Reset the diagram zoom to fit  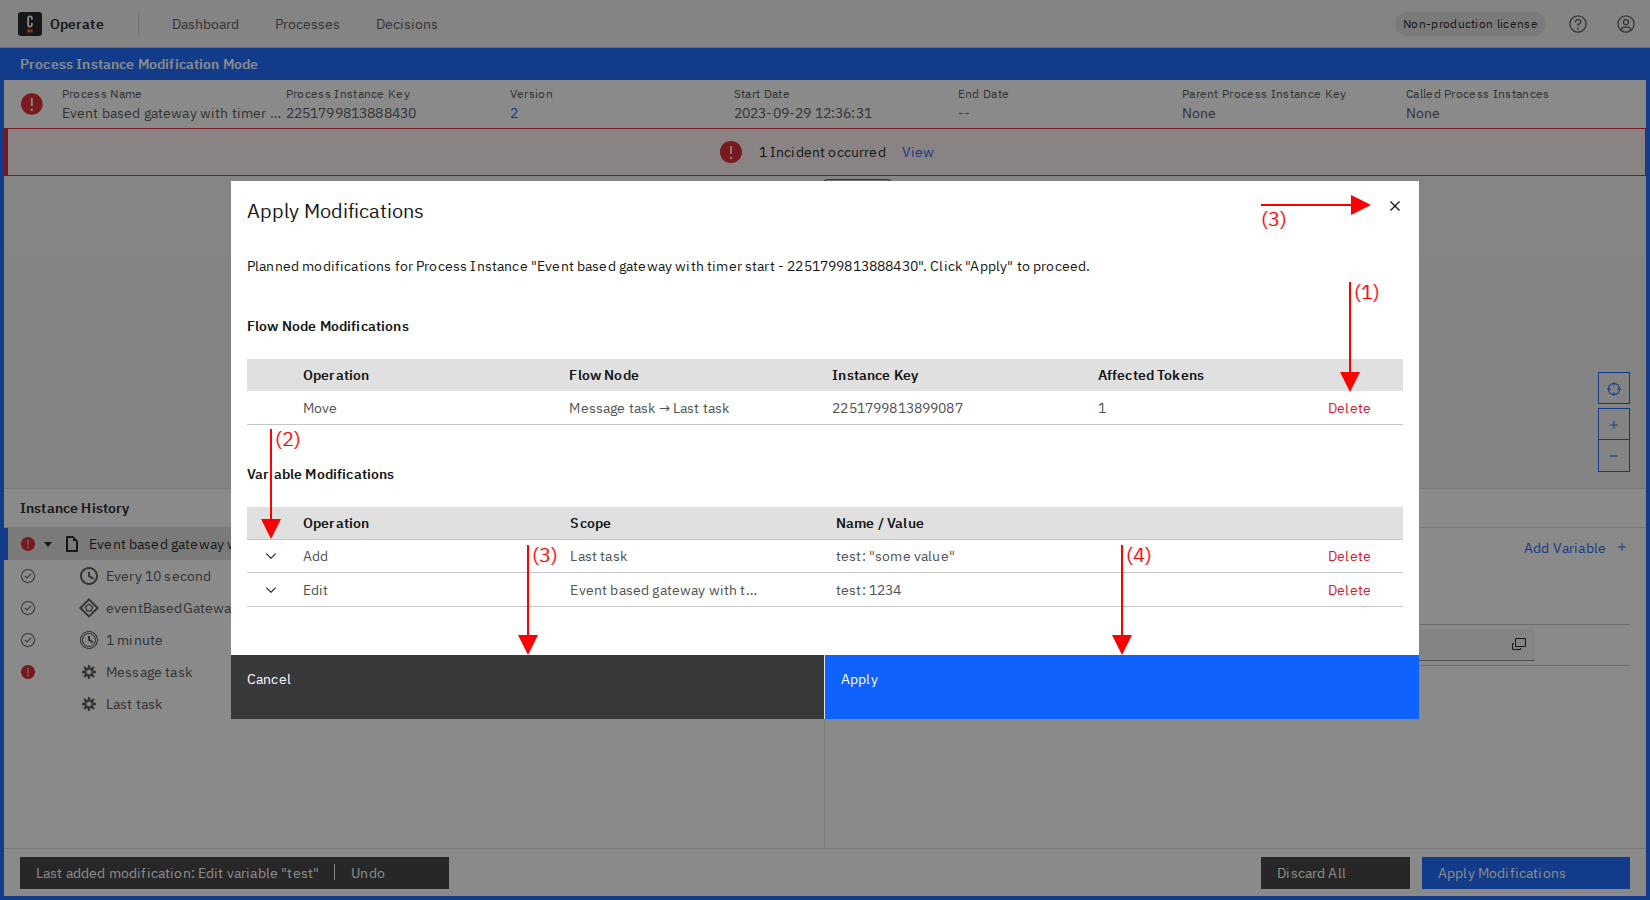pos(1614,388)
